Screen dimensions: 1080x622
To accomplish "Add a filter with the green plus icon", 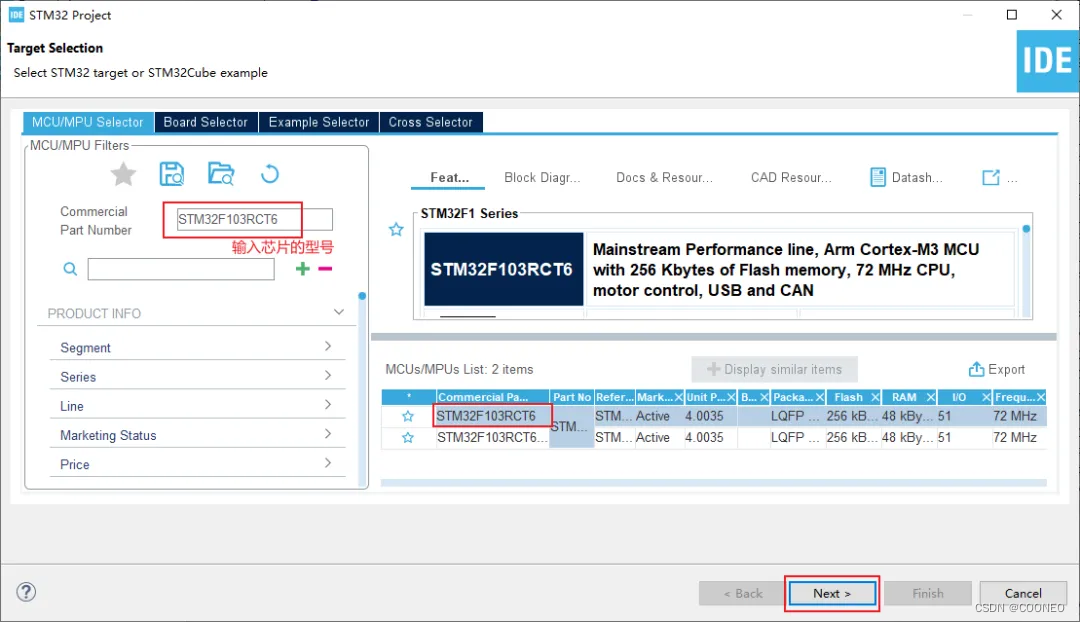I will point(302,269).
